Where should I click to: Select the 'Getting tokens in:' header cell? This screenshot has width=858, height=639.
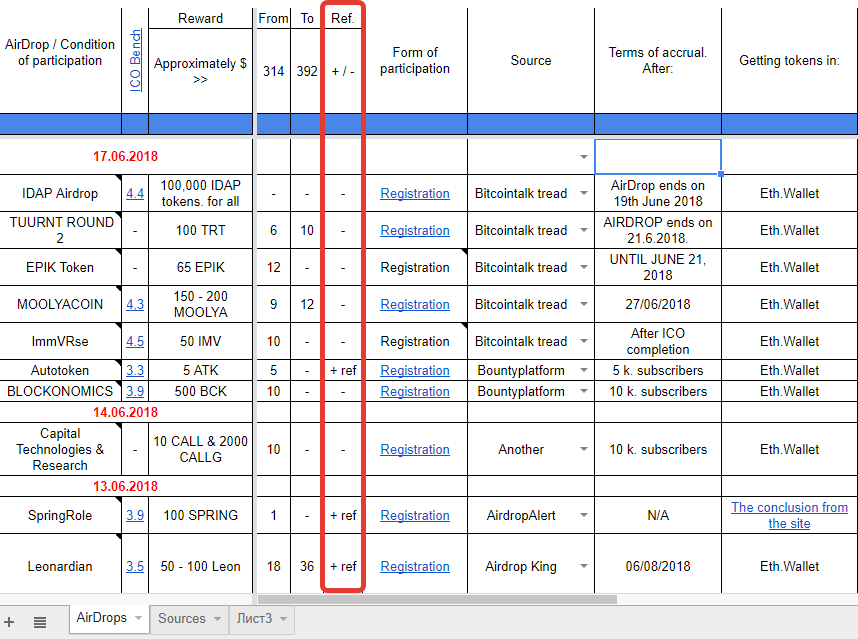tap(789, 60)
